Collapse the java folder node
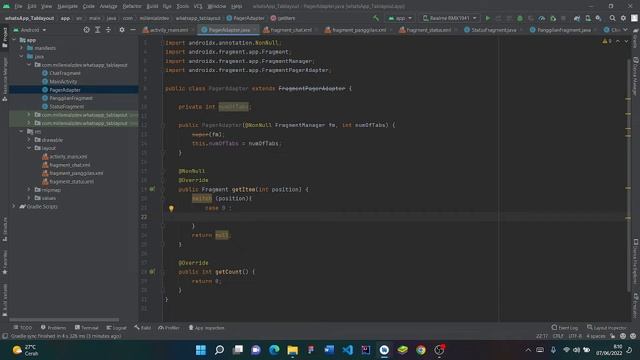Viewport: 640px width, 360px height. [x=22, y=56]
